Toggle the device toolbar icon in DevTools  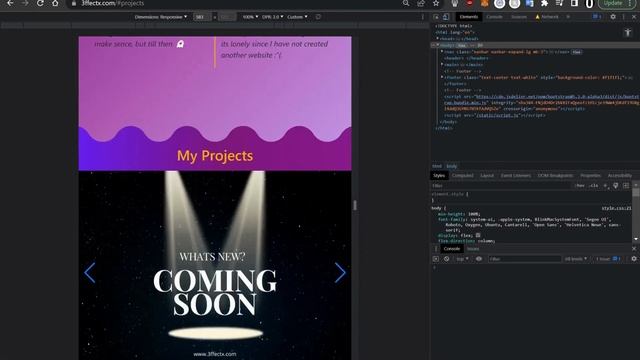(x=446, y=17)
